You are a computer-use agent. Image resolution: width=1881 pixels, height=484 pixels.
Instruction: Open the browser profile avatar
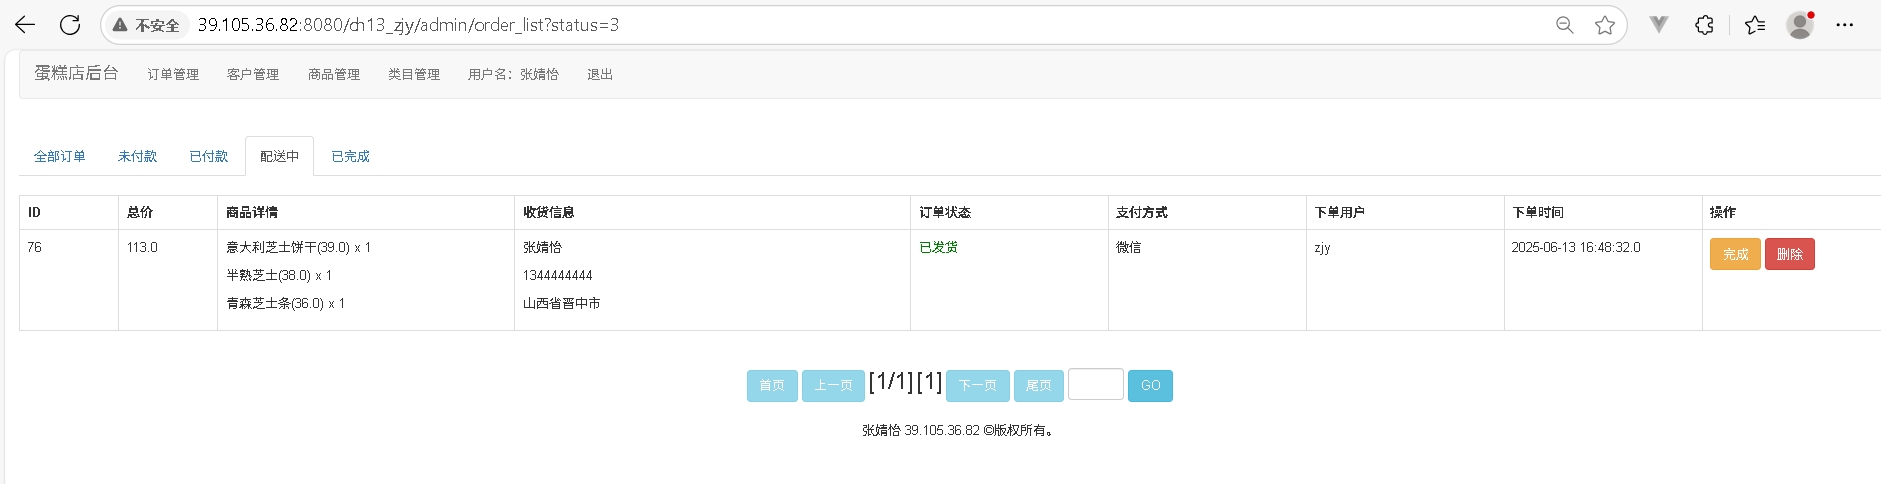(x=1800, y=25)
